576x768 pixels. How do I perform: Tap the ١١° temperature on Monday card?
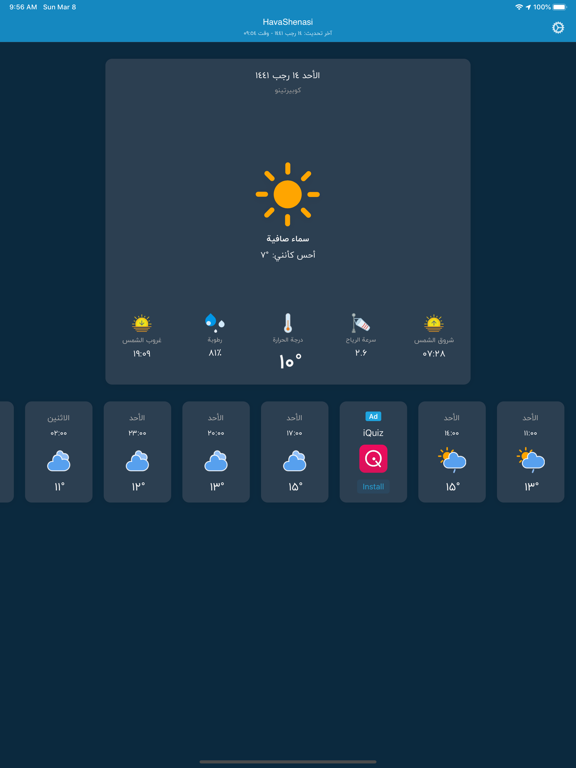point(60,486)
